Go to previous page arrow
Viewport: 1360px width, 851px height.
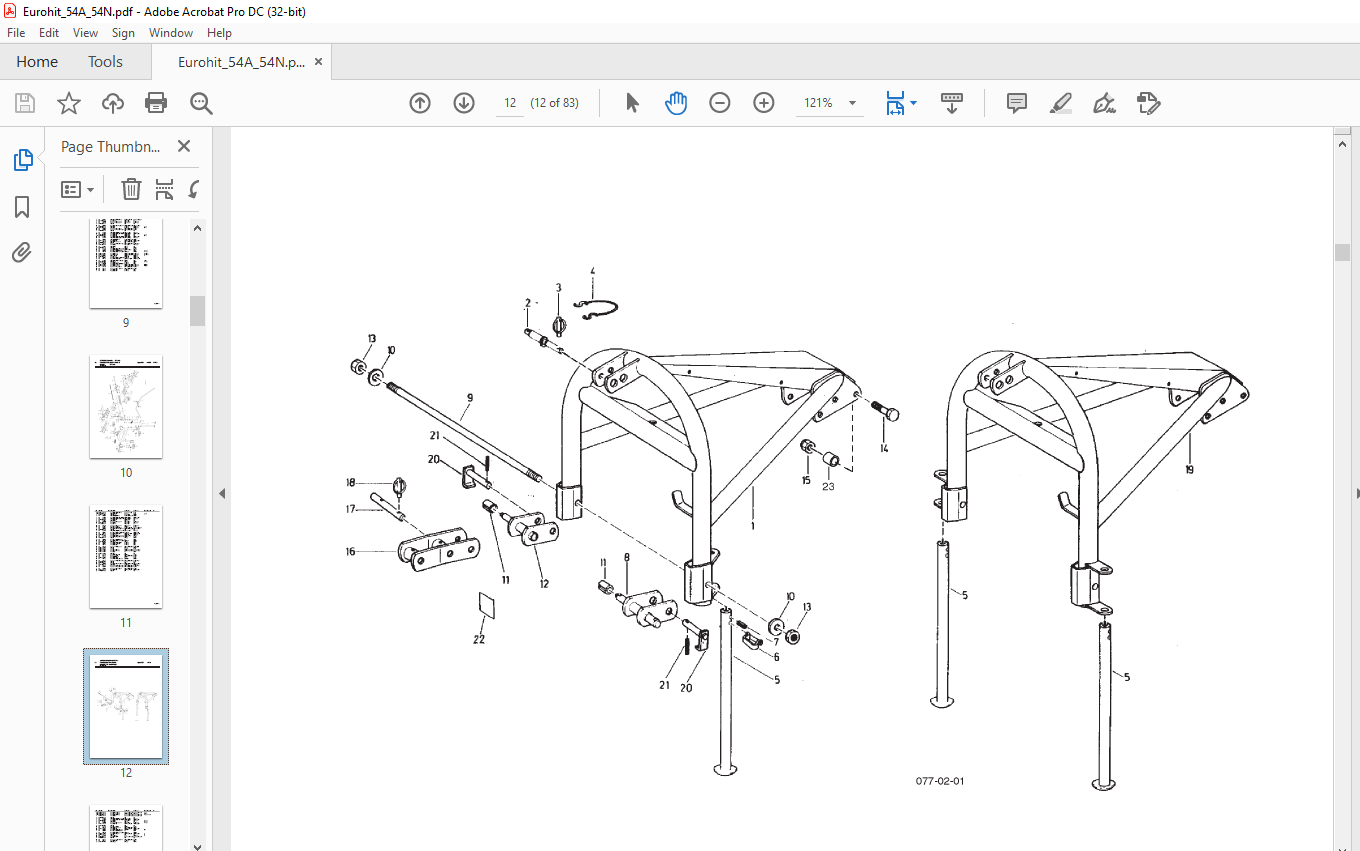tap(420, 103)
